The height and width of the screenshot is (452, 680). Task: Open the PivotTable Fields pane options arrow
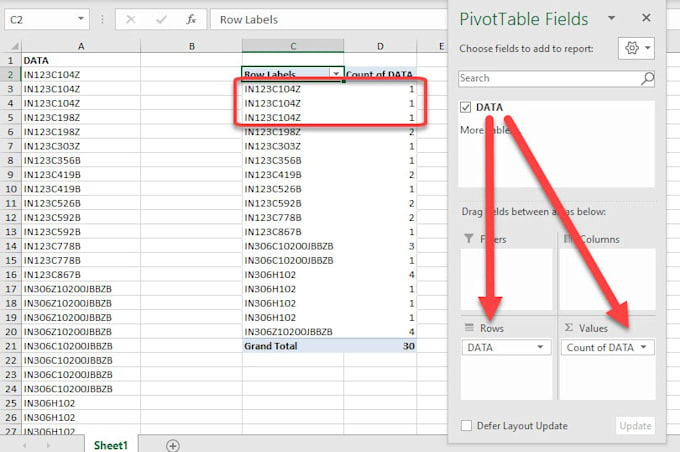pyautogui.click(x=611, y=18)
